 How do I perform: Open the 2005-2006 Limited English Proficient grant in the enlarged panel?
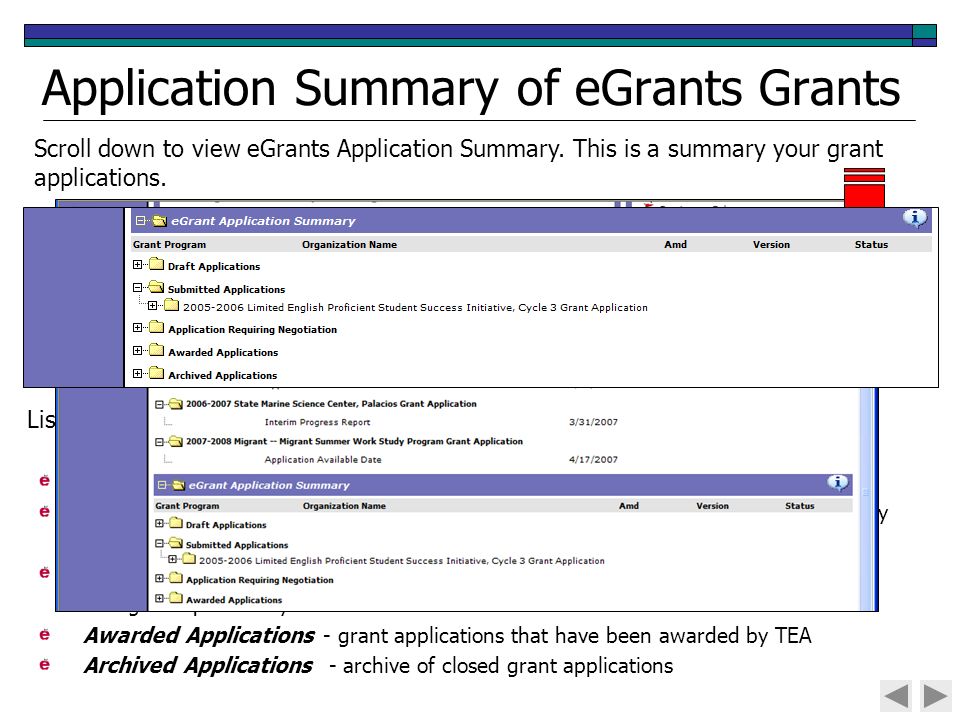[x=415, y=307]
